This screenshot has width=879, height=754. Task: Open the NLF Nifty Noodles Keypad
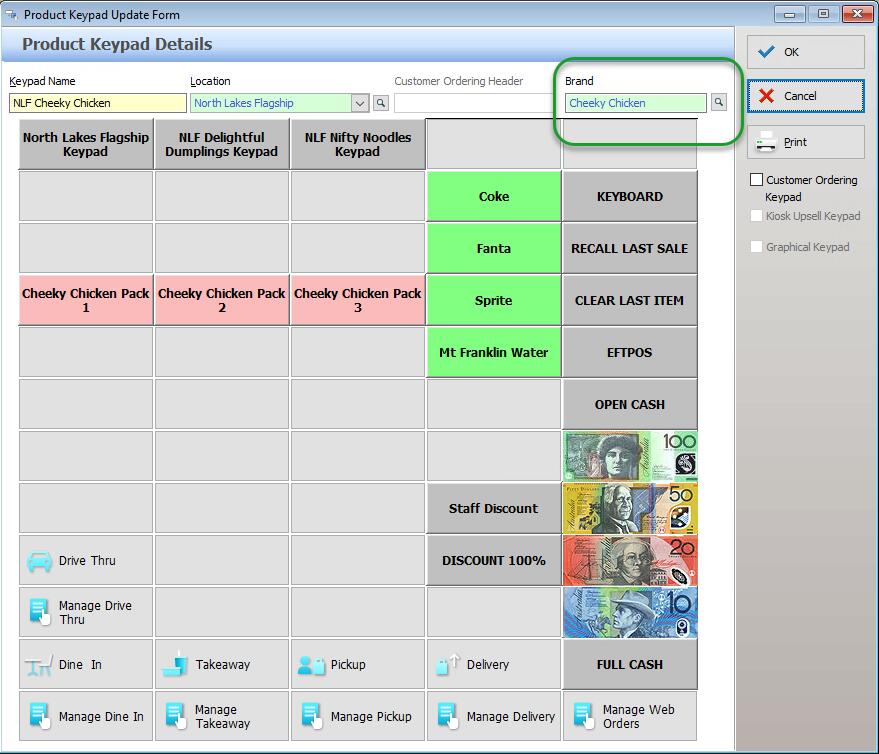(x=358, y=145)
